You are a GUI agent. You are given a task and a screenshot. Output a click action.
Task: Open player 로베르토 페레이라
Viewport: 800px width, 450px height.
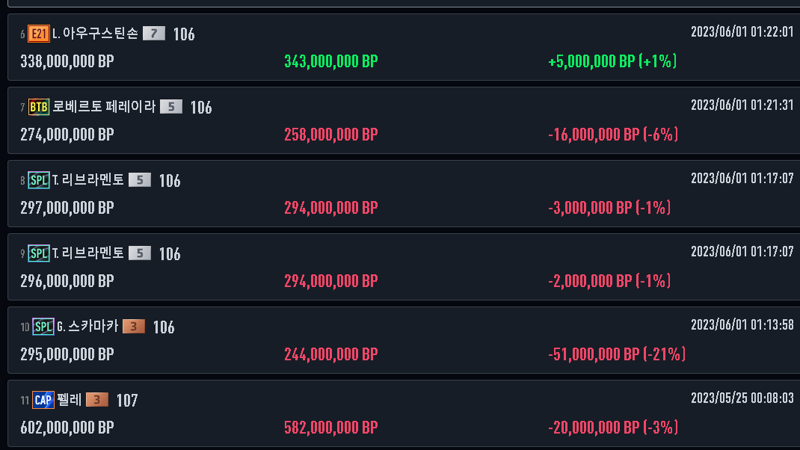click(x=104, y=107)
